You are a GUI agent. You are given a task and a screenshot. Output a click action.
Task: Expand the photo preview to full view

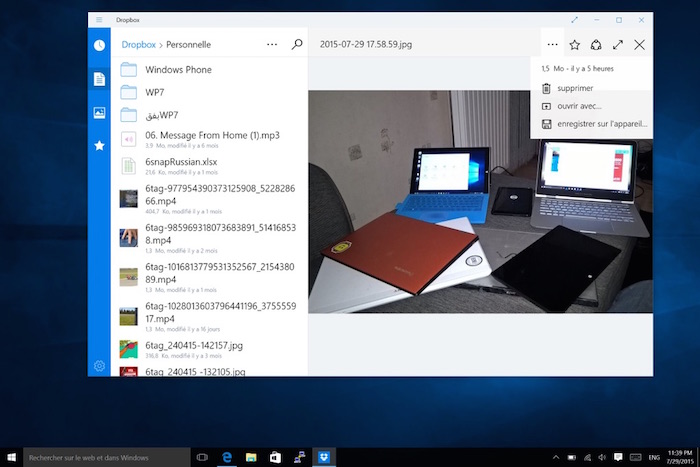click(618, 45)
